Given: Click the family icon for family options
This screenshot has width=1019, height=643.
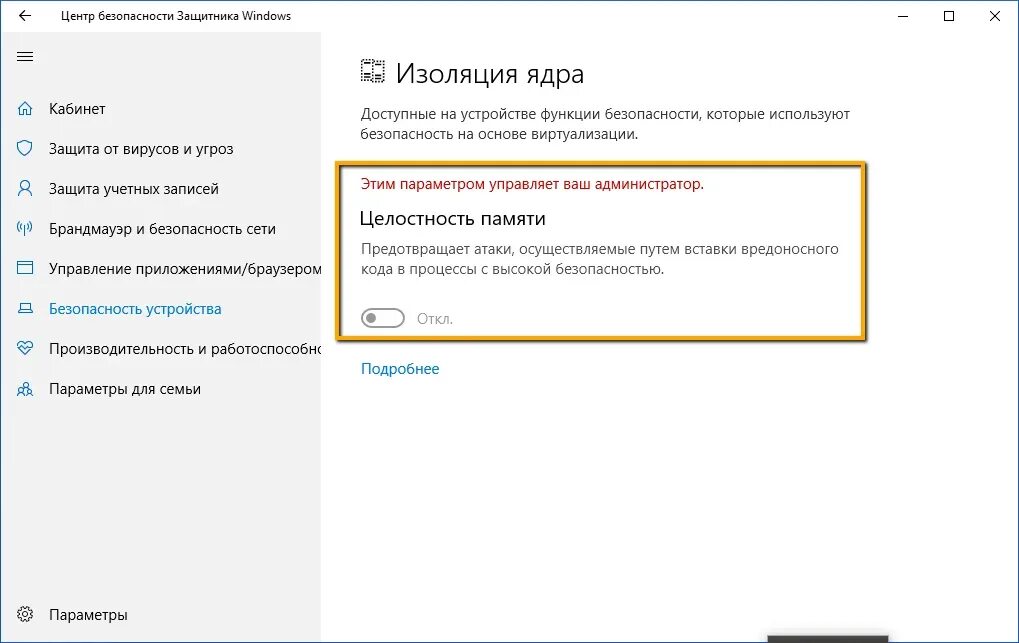Looking at the screenshot, I should point(25,389).
